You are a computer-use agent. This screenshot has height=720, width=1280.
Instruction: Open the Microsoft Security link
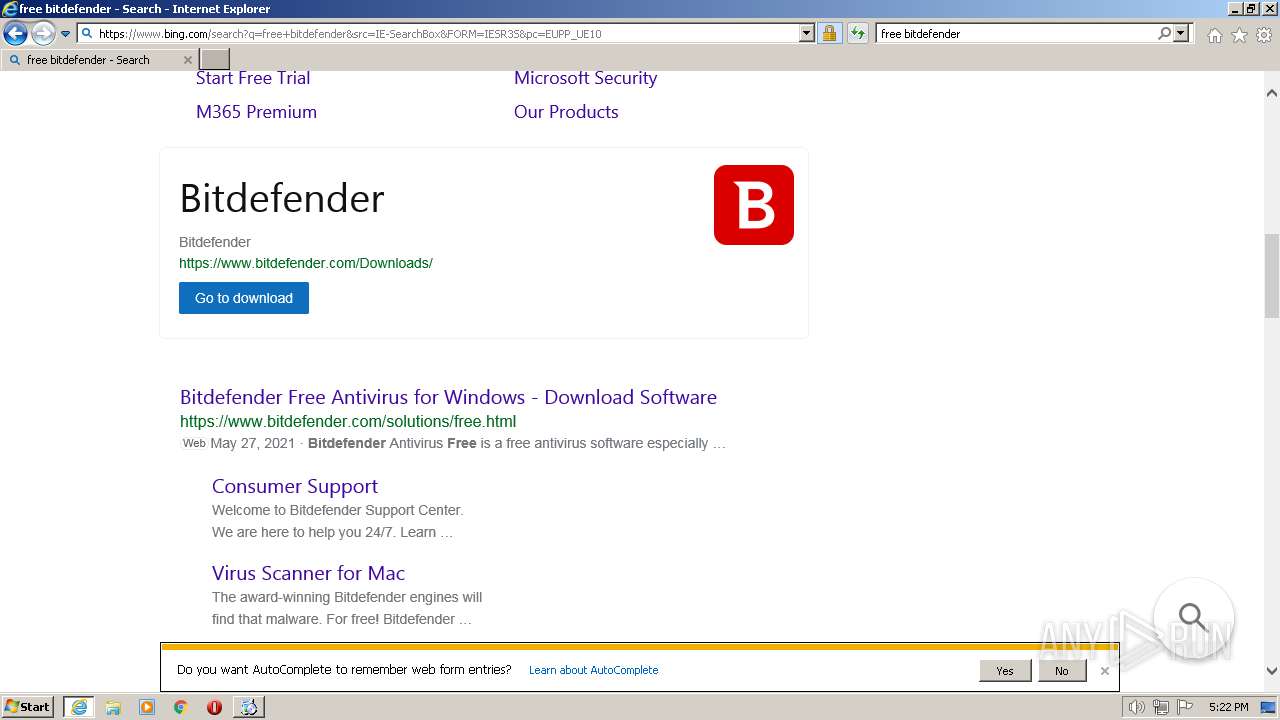585,78
